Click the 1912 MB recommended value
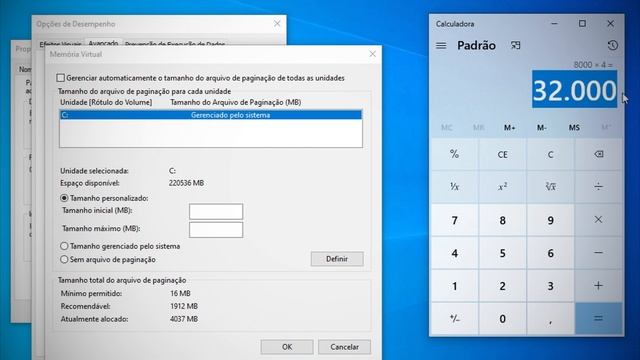Image resolution: width=640 pixels, height=360 pixels. pyautogui.click(x=184, y=306)
